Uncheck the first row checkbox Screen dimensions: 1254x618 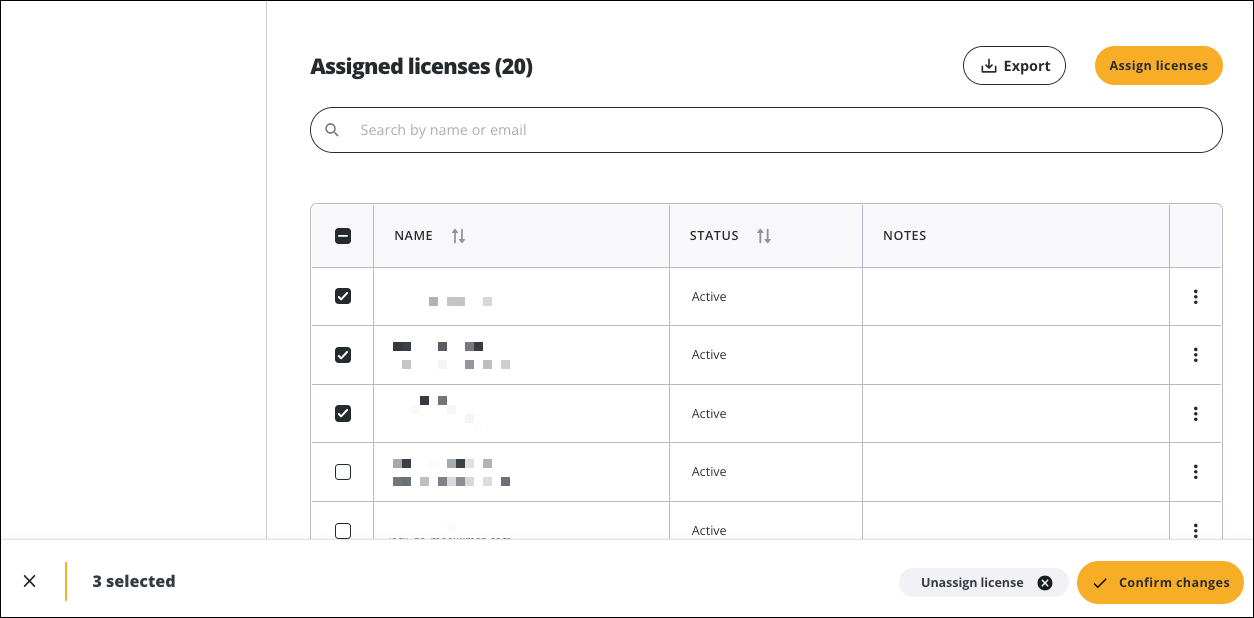tap(343, 296)
